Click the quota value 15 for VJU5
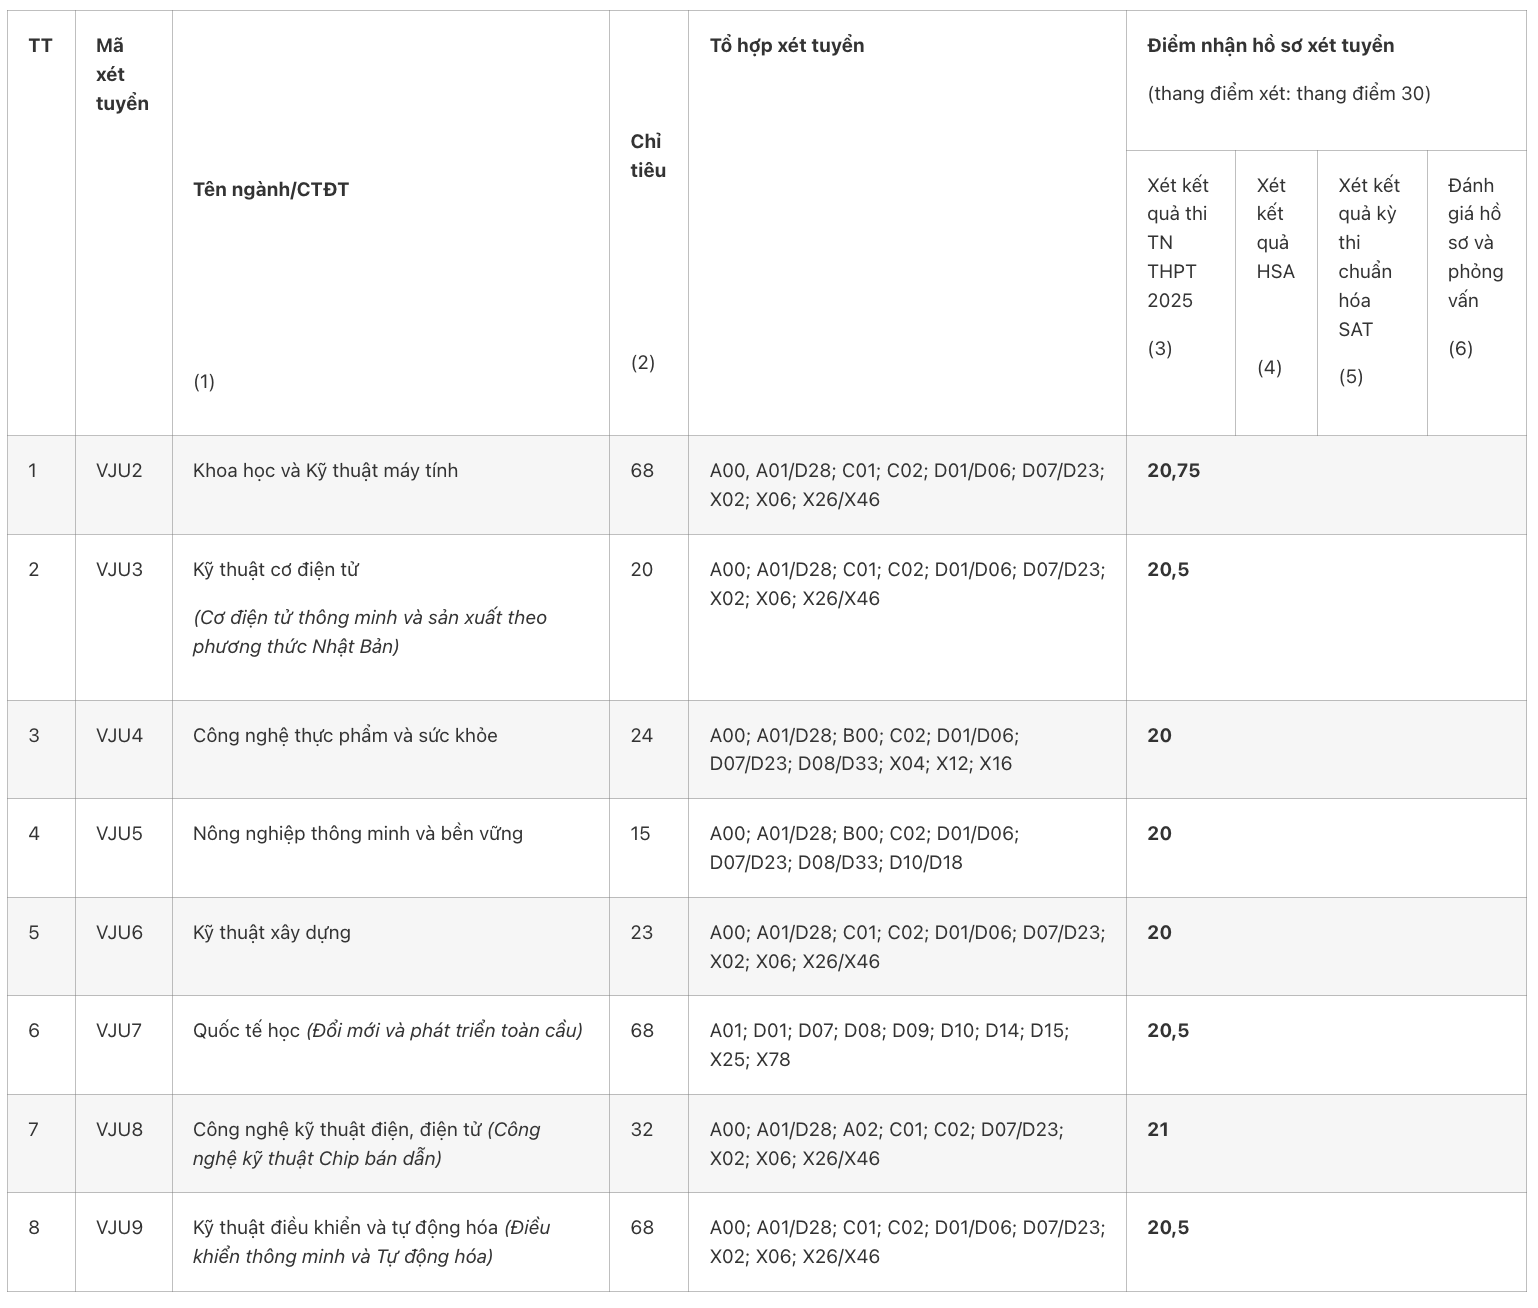Viewport: 1538px width, 1308px height. click(x=641, y=834)
